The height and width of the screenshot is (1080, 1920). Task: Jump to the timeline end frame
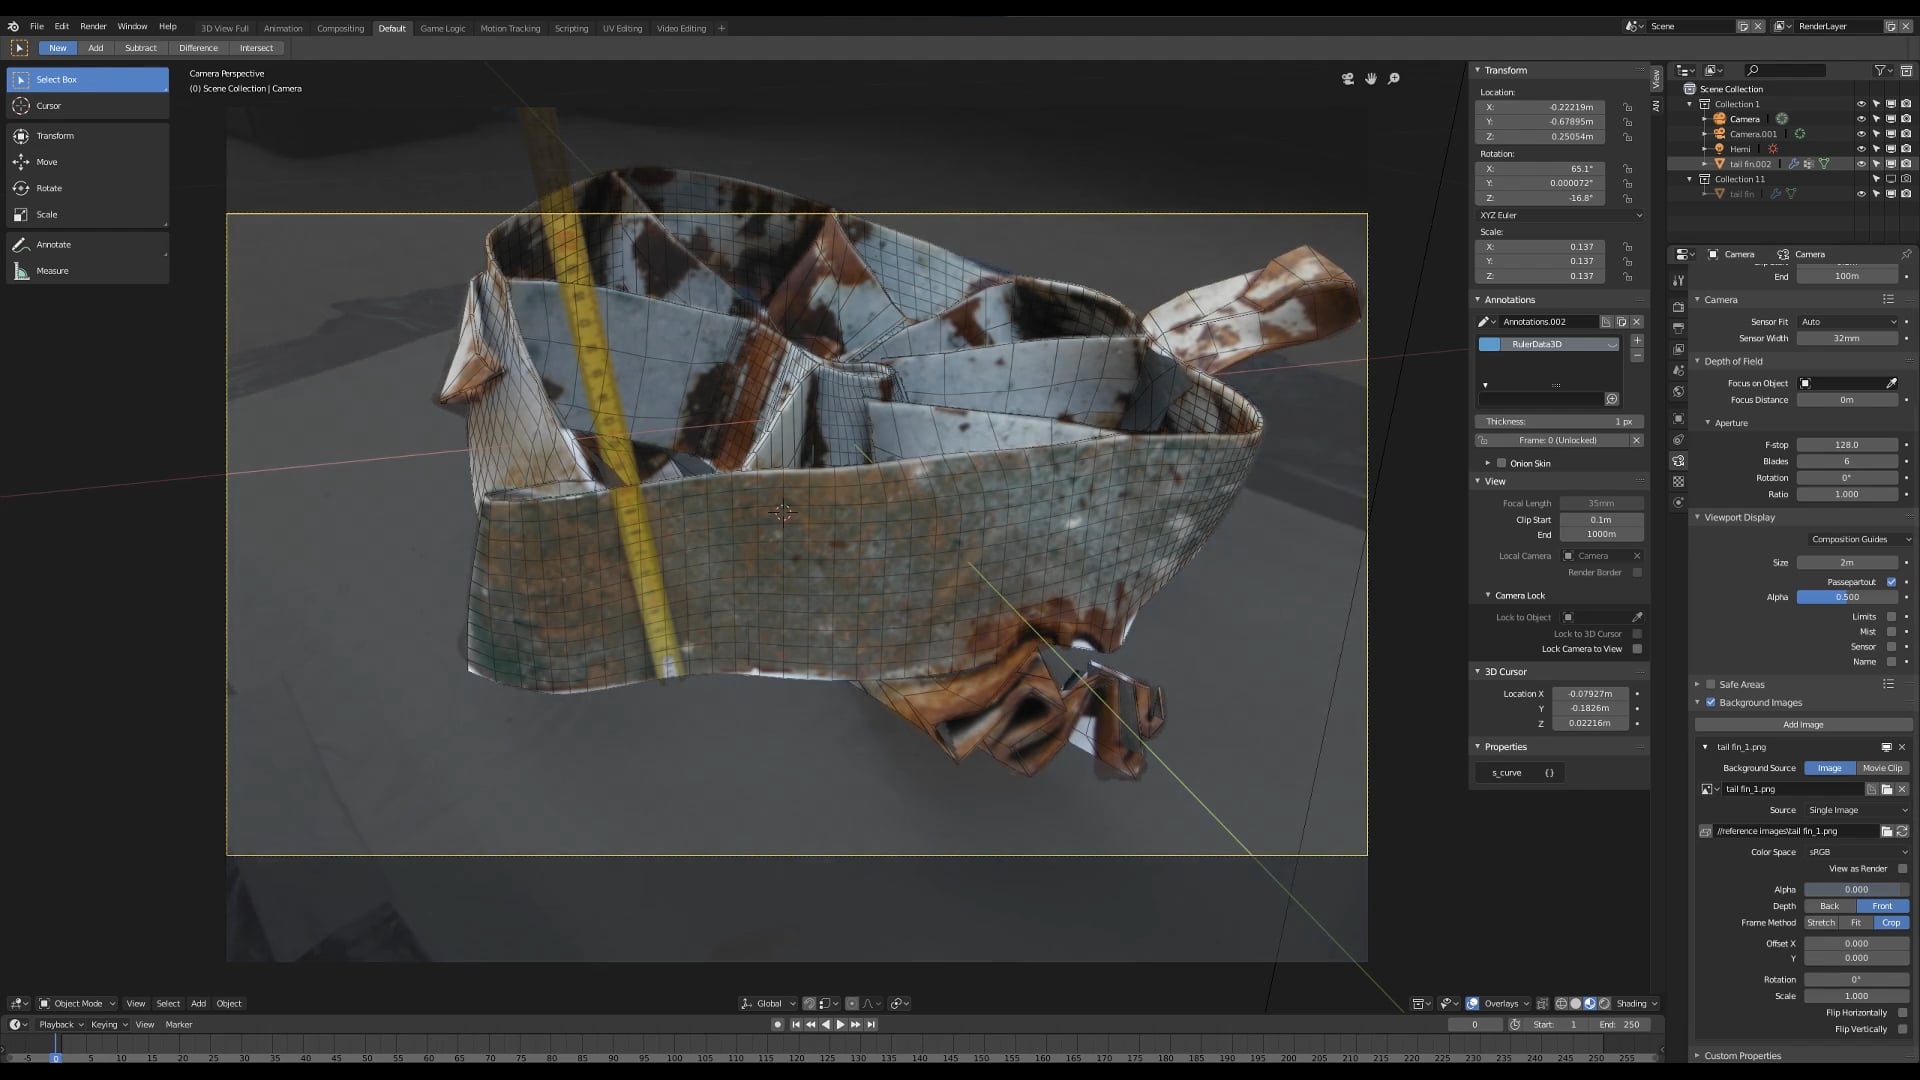871,1024
